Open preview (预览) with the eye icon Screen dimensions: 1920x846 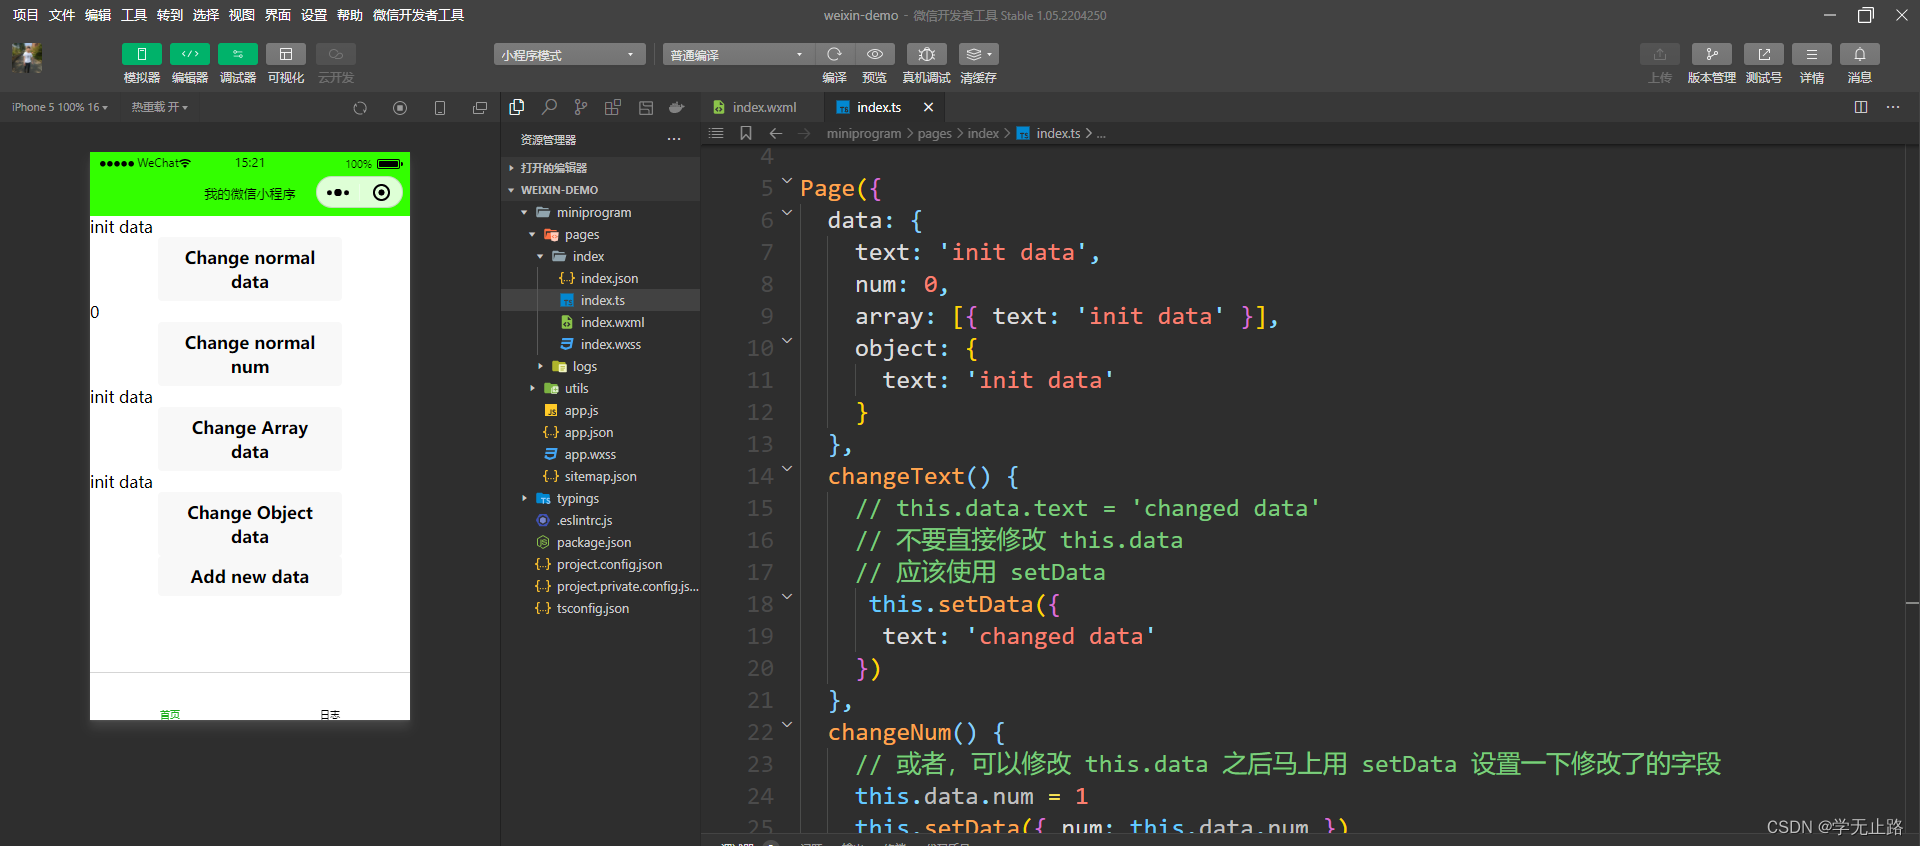pos(875,54)
